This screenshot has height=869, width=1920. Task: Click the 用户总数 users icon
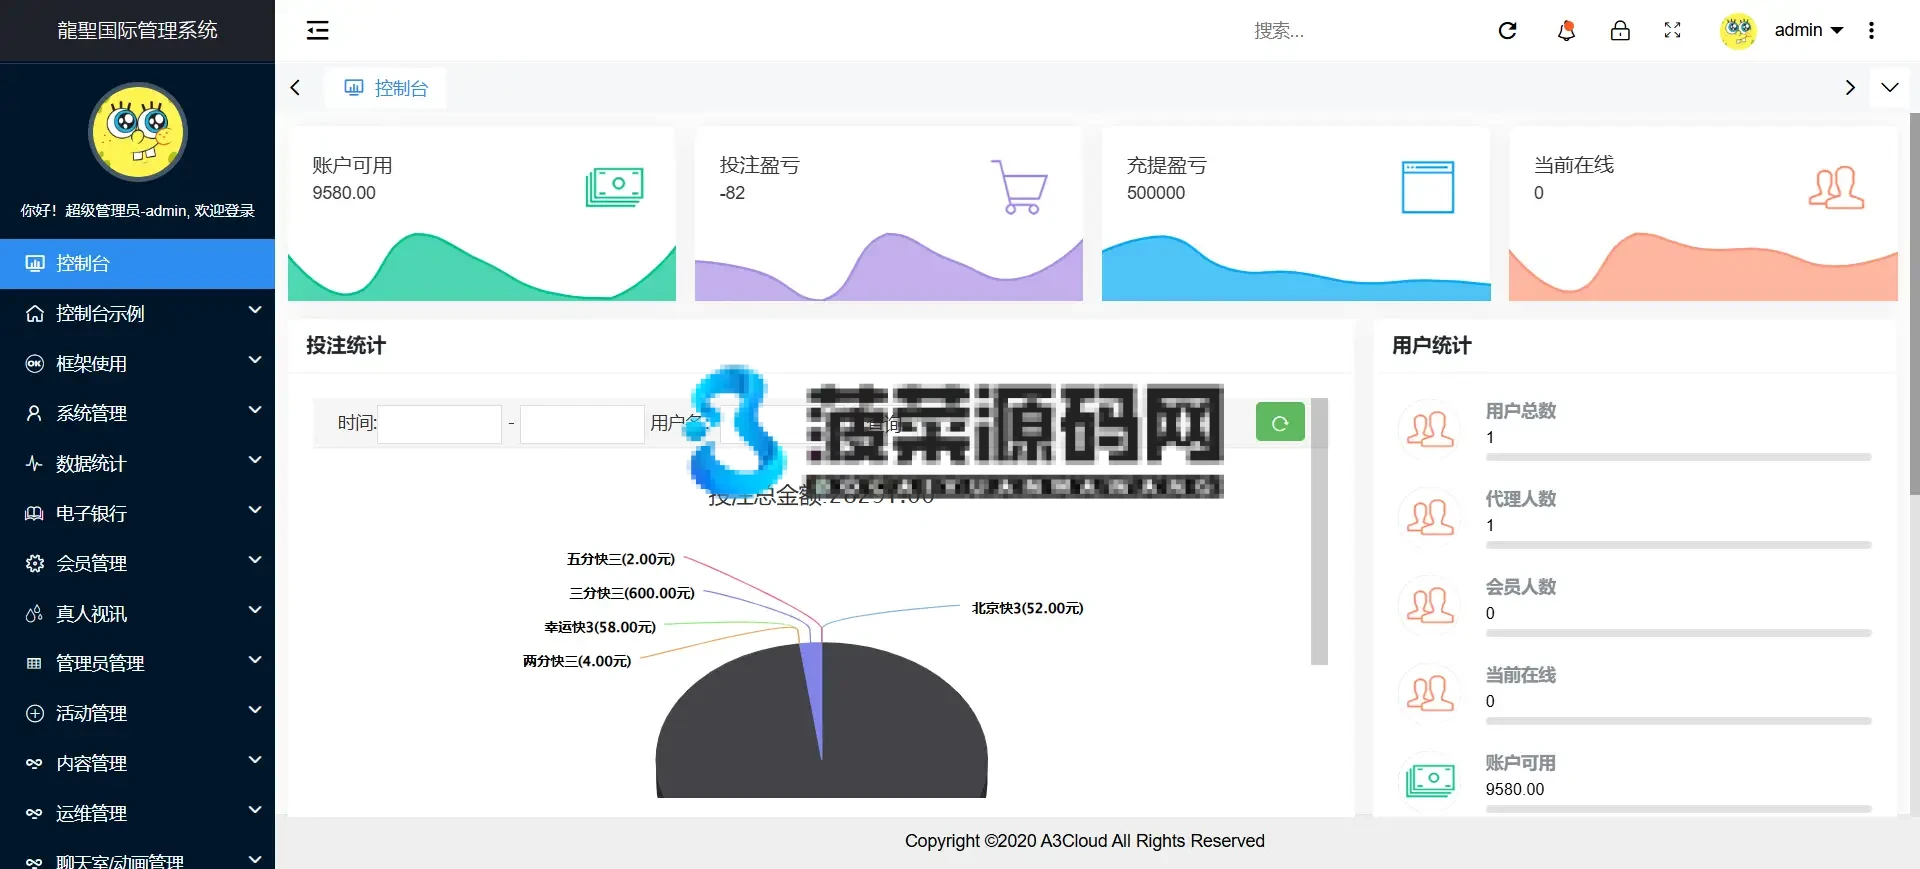pyautogui.click(x=1430, y=429)
